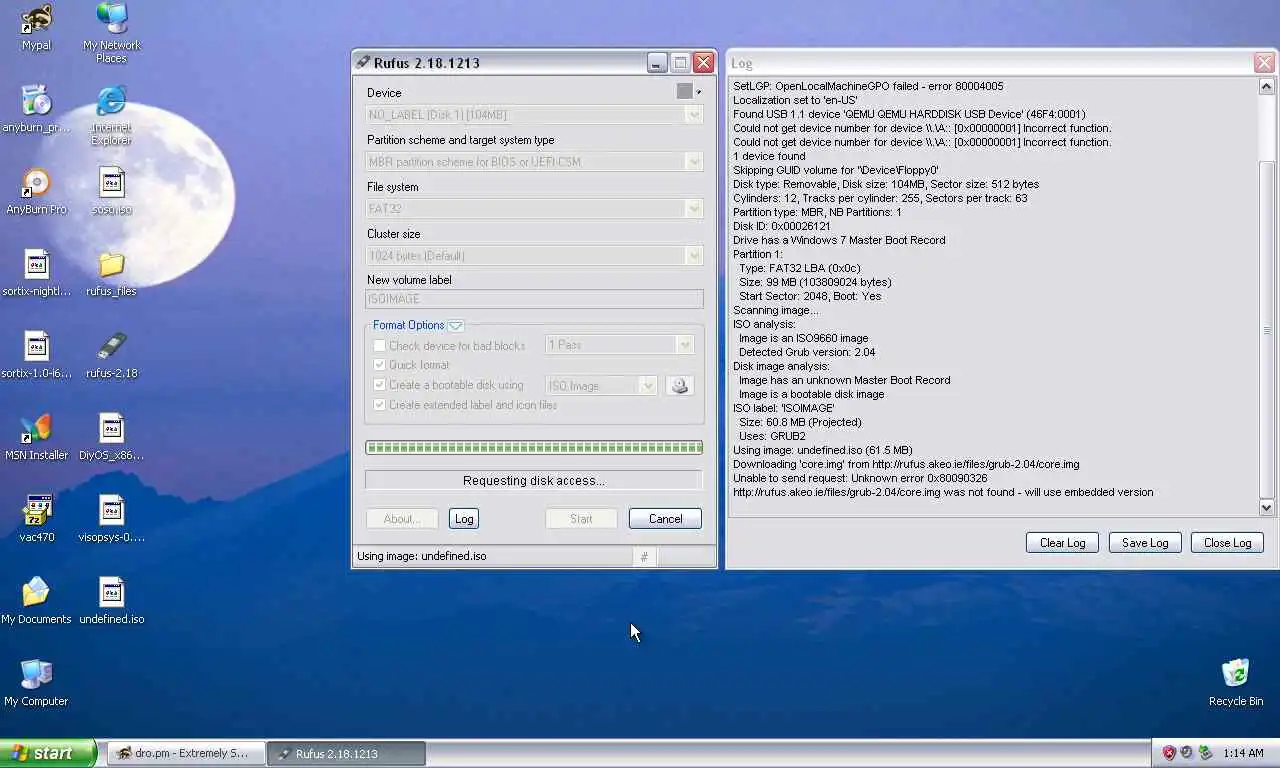Screen dimensions: 1280x768
Task: Click the Rufus language selector icon beside Device
Action: (x=688, y=91)
